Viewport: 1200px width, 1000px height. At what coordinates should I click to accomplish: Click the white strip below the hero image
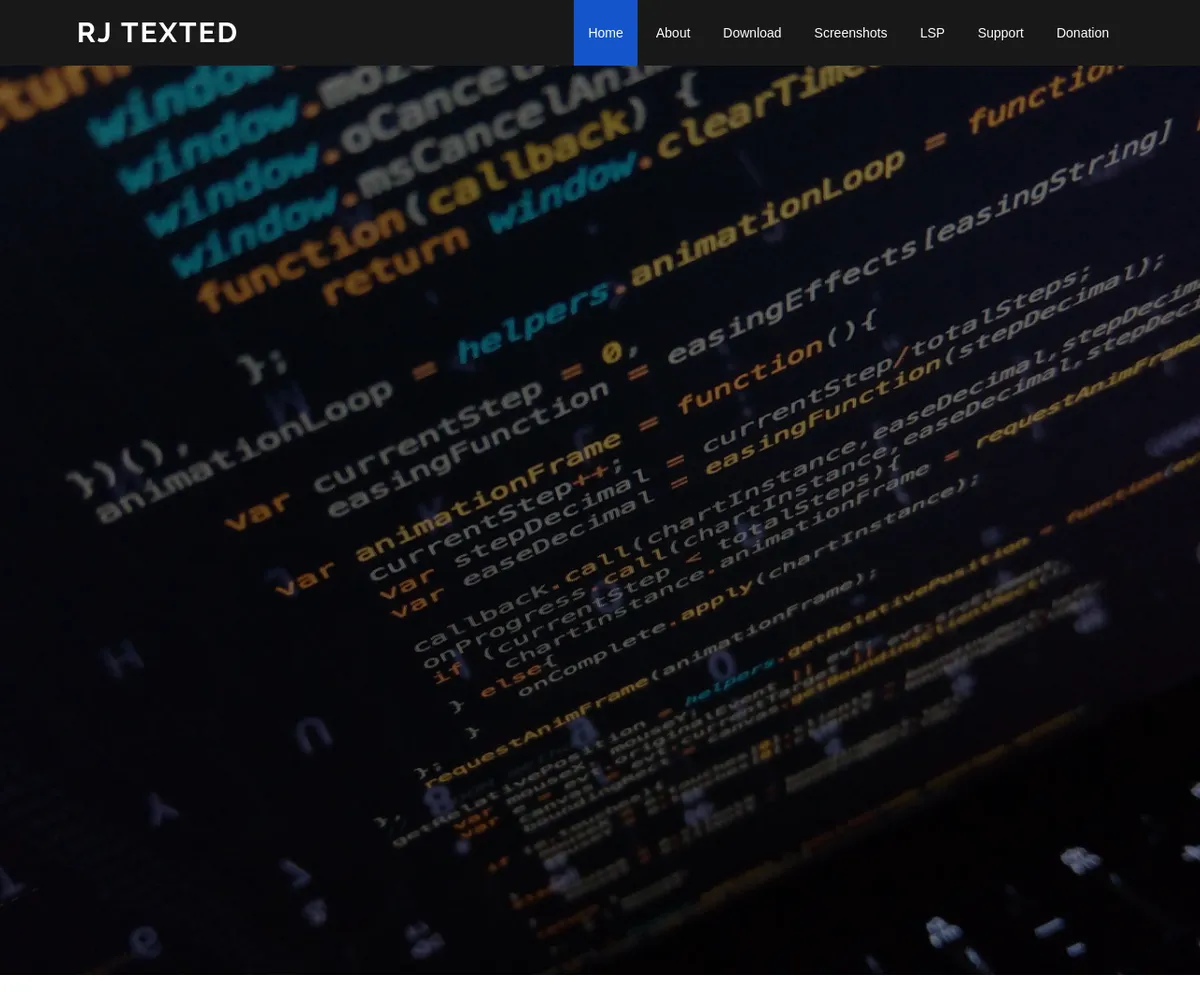click(600, 987)
